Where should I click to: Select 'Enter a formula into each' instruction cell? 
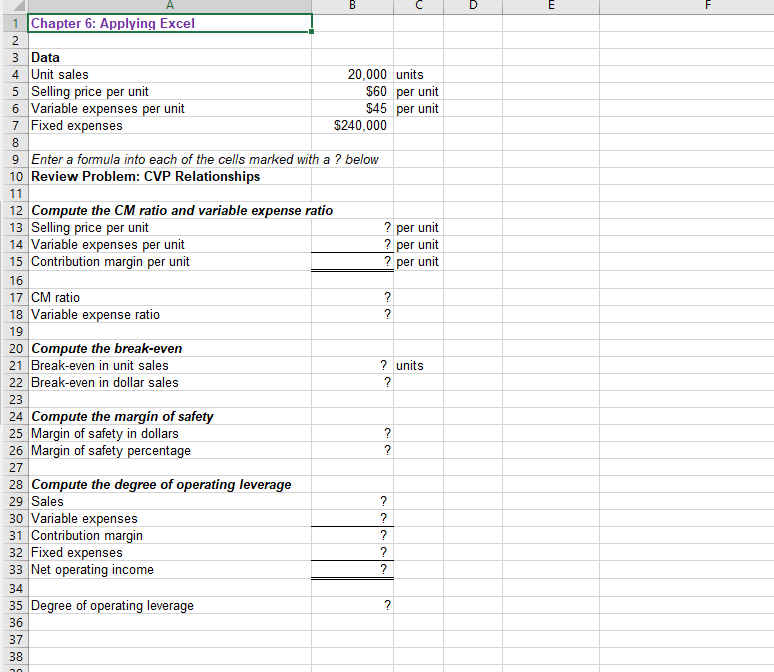click(x=170, y=159)
